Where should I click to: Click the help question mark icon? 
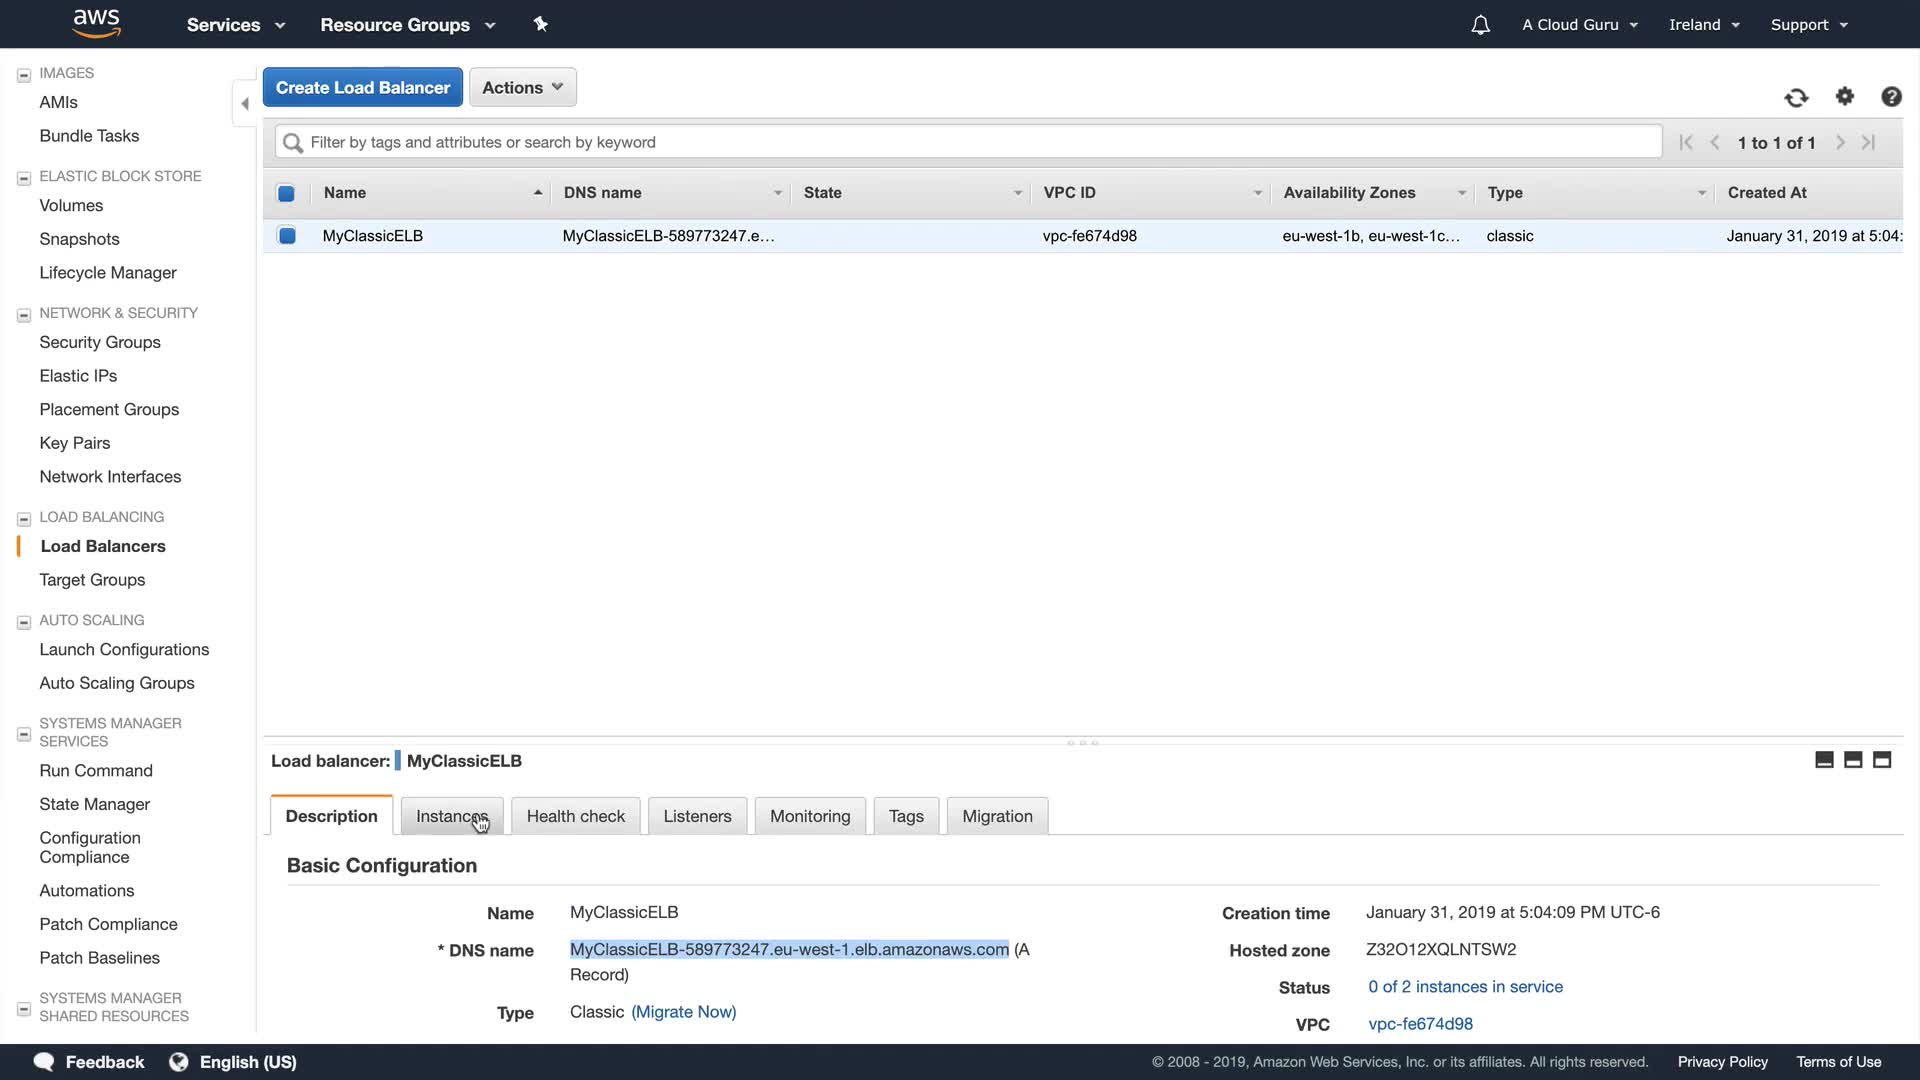click(x=1891, y=96)
